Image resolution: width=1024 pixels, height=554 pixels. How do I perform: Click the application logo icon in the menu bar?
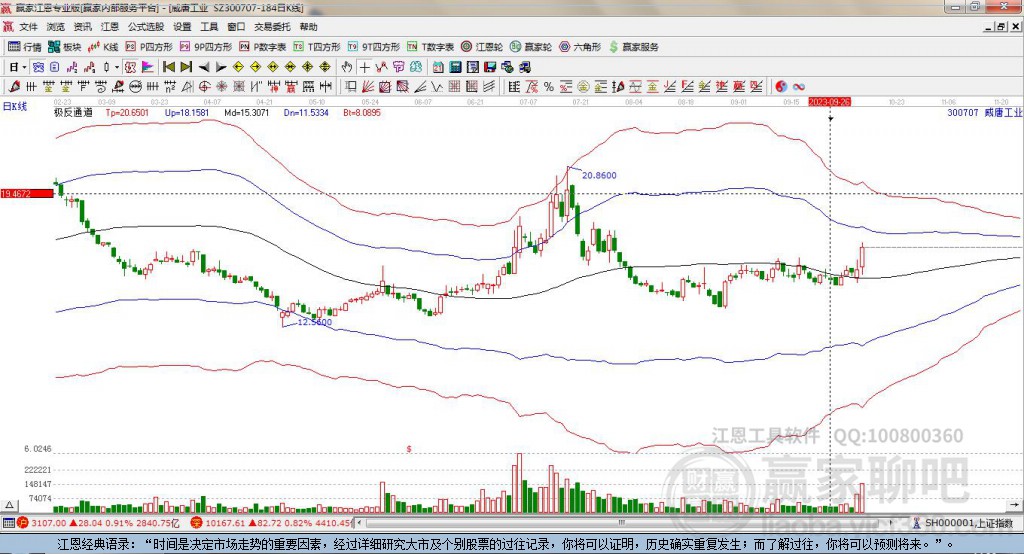pos(8,27)
